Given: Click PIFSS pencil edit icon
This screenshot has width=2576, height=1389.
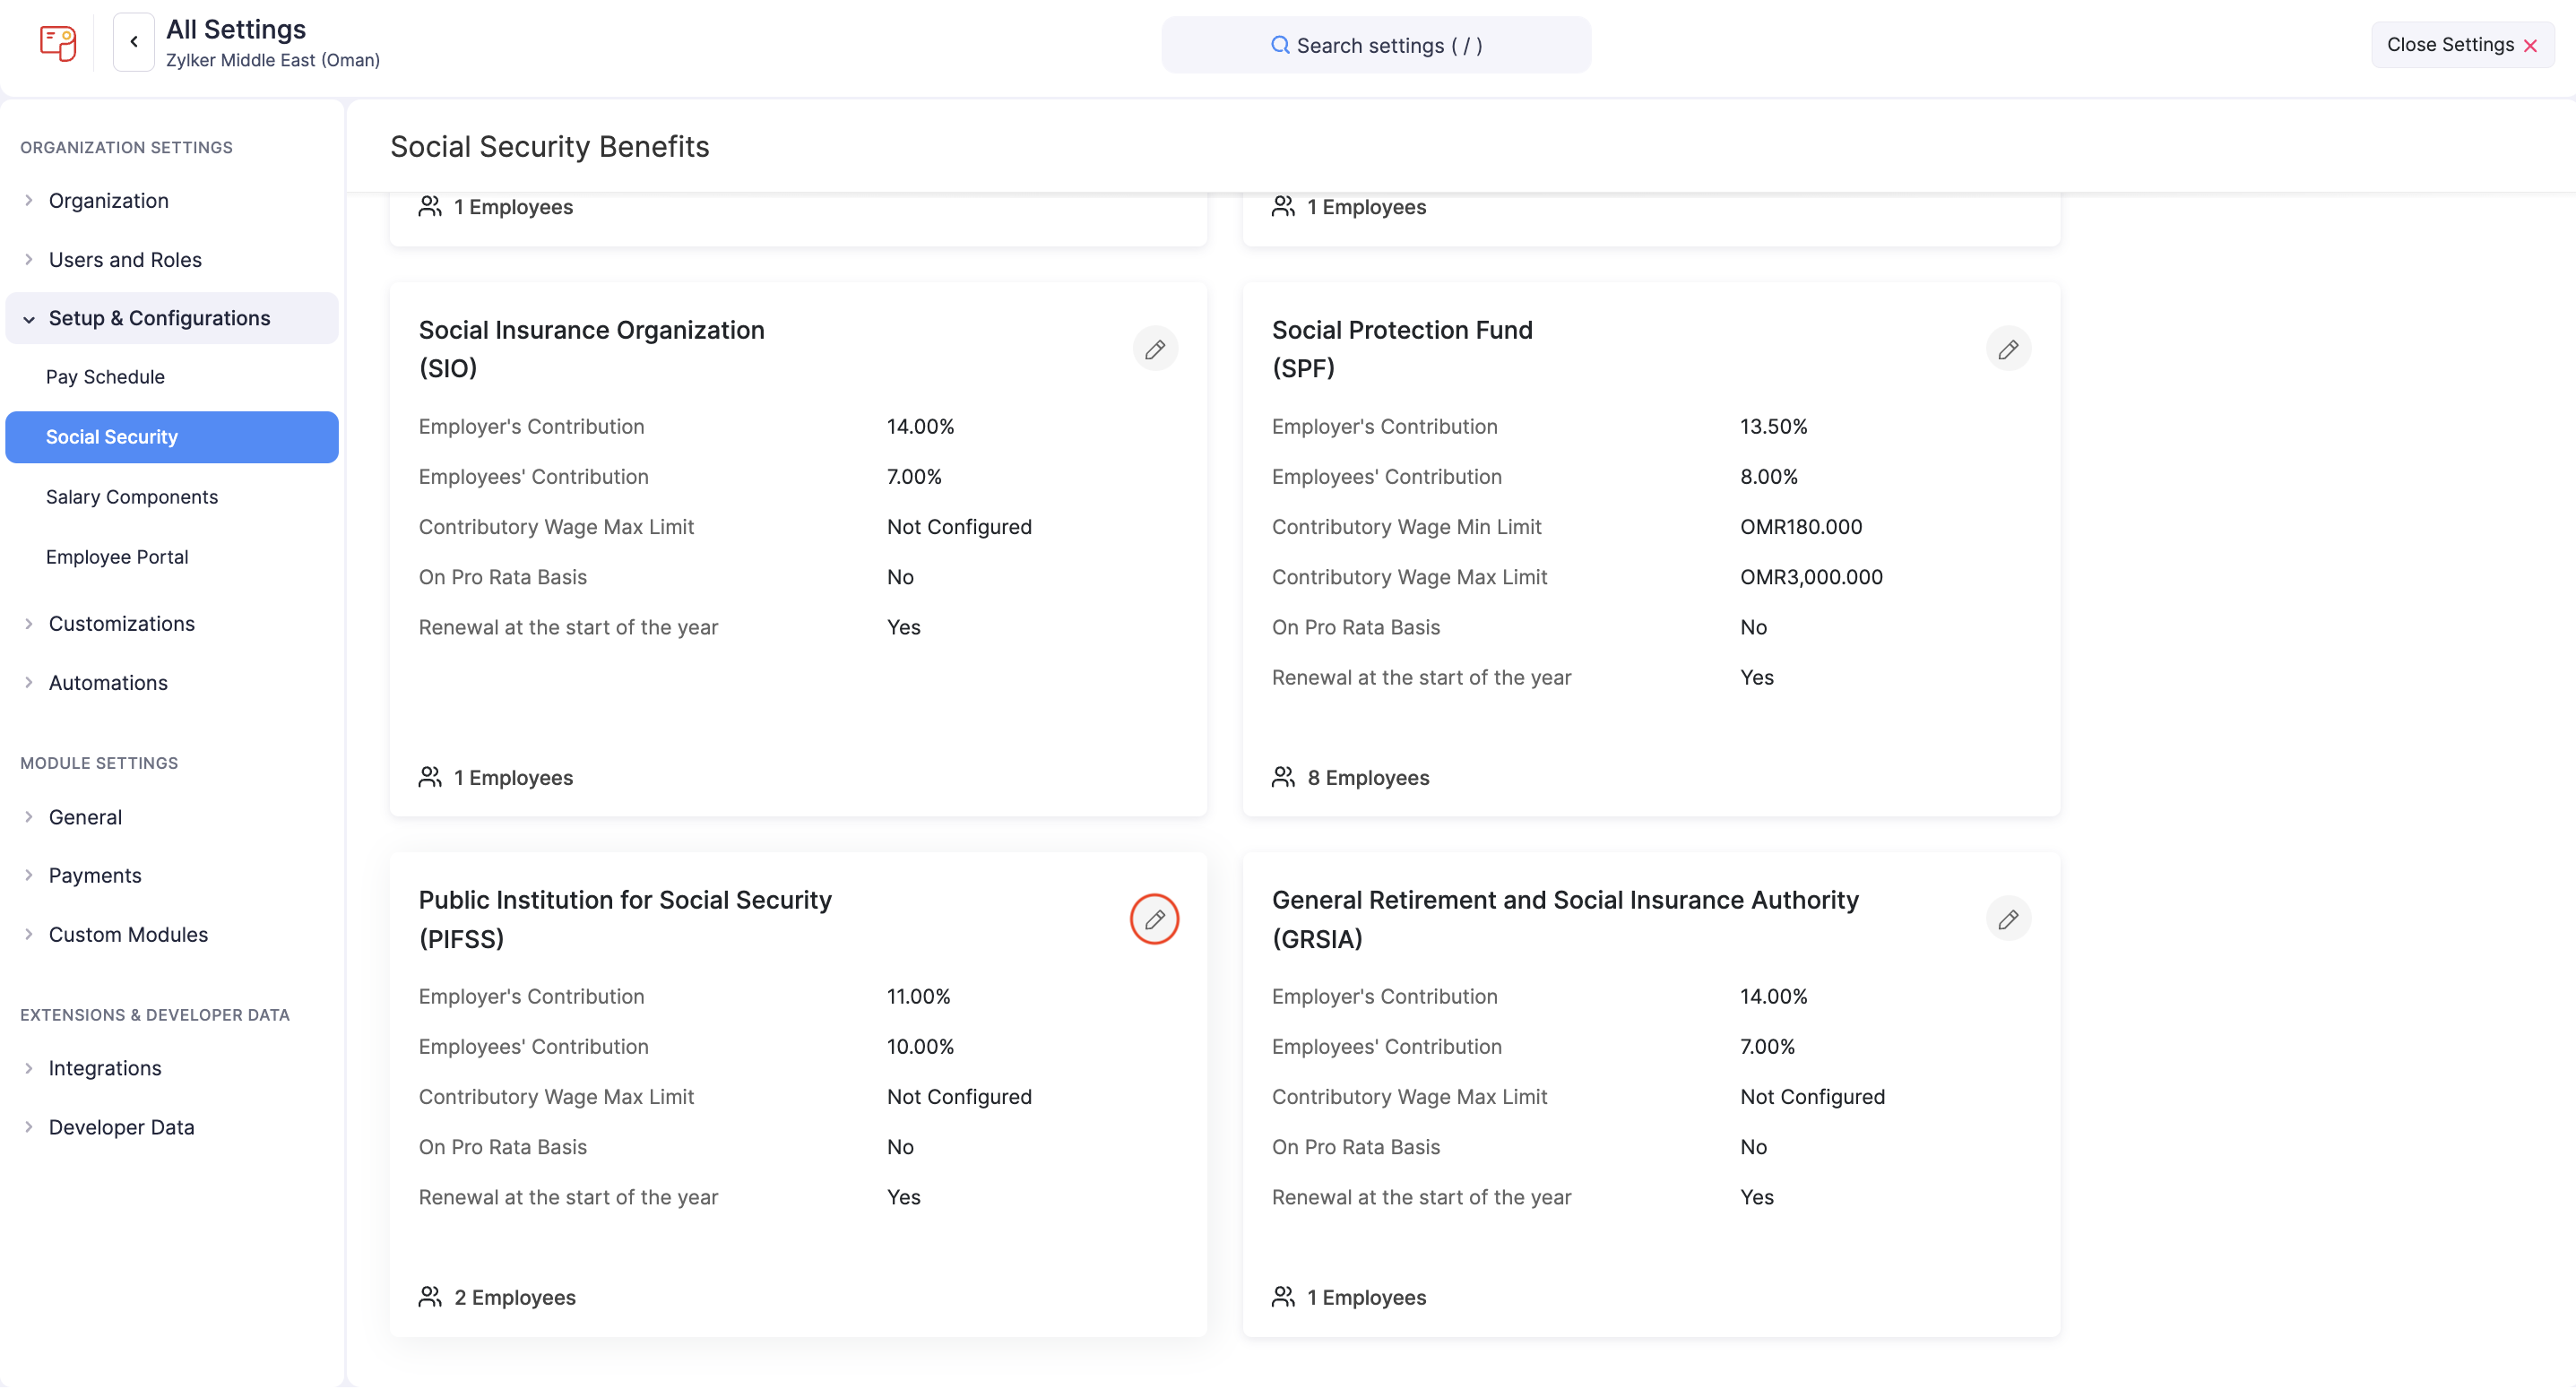Looking at the screenshot, I should (1154, 919).
